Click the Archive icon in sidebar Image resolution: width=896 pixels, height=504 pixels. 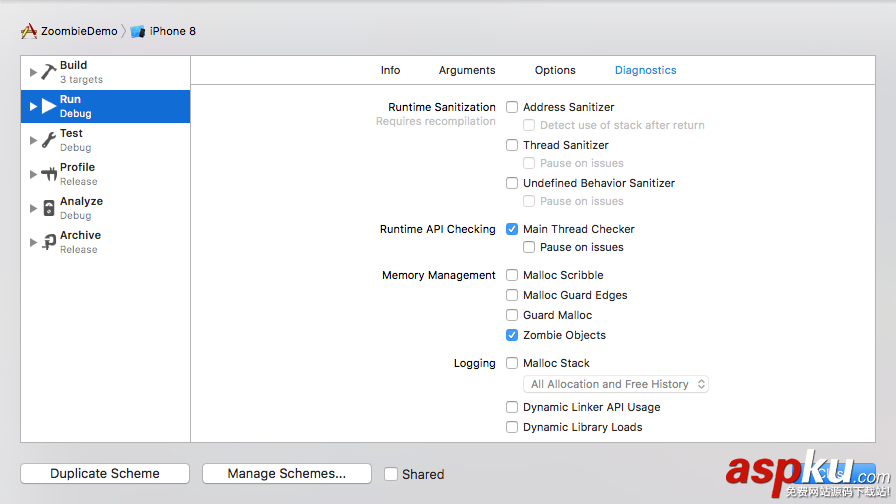[x=49, y=242]
